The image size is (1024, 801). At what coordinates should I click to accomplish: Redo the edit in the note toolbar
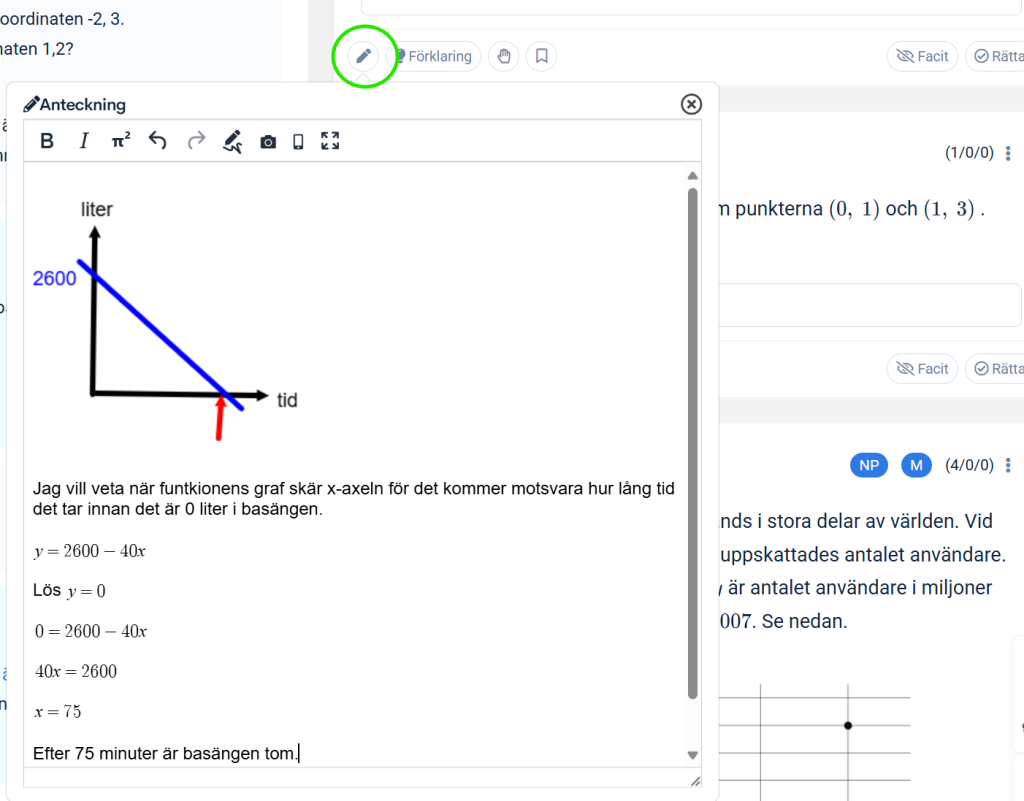[x=196, y=141]
